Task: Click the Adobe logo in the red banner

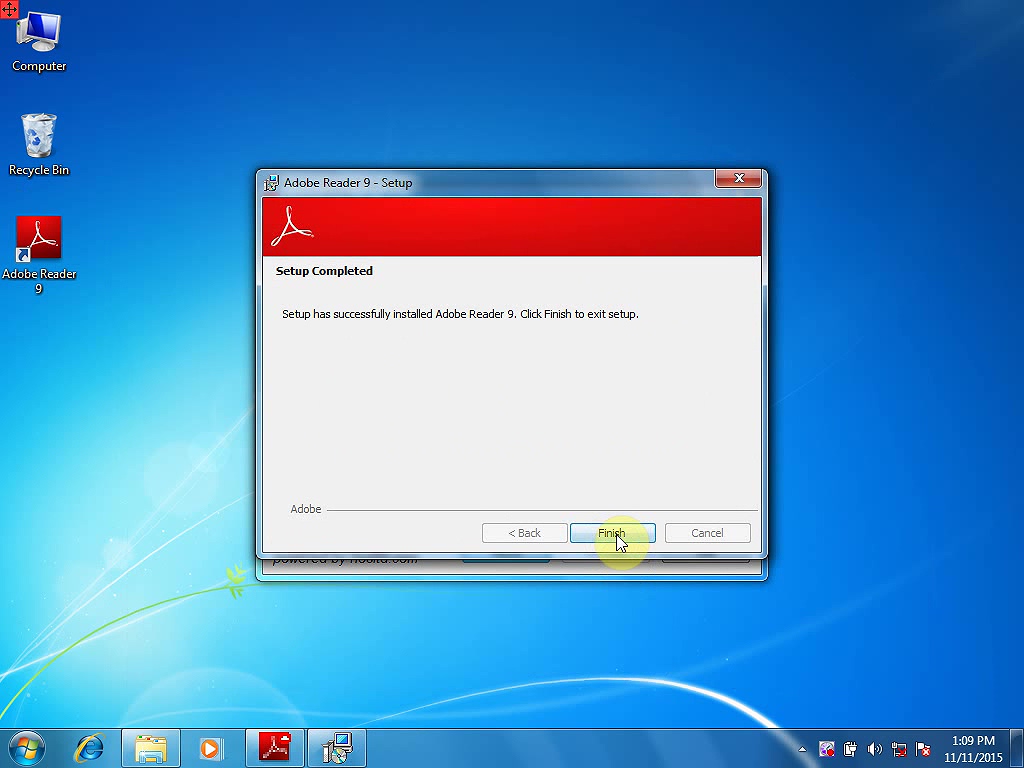Action: point(292,226)
